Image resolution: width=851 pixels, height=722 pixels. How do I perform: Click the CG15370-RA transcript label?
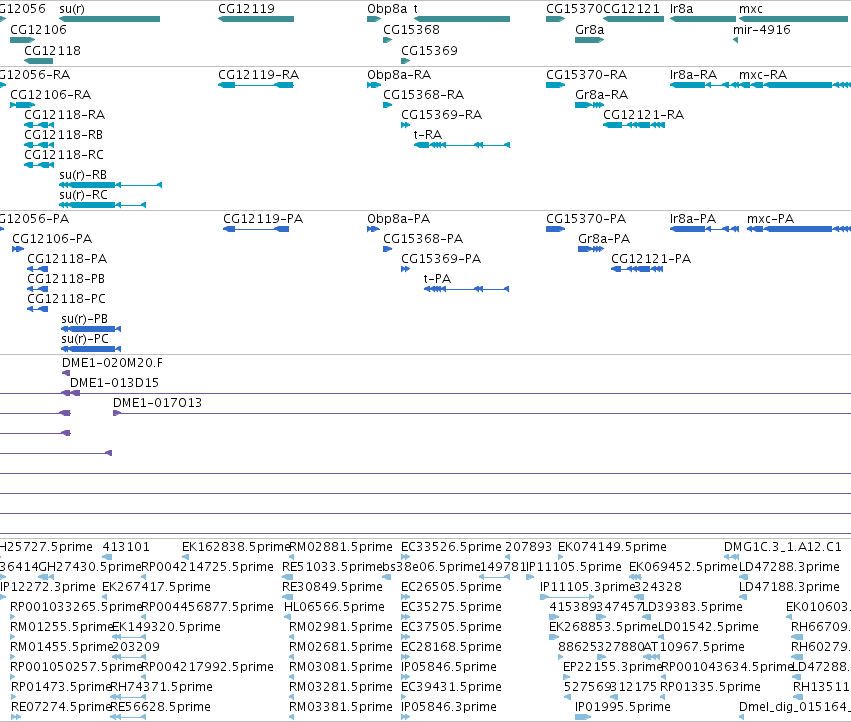[586, 74]
